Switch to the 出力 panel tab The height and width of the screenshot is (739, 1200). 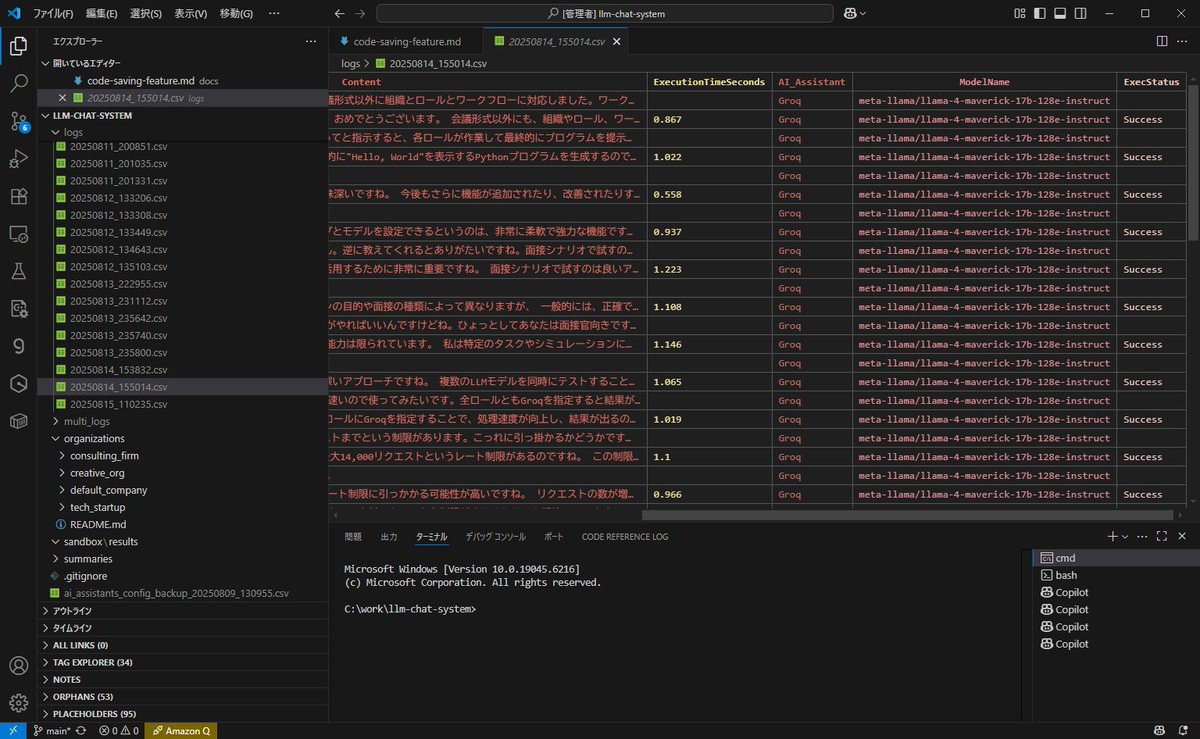click(389, 537)
